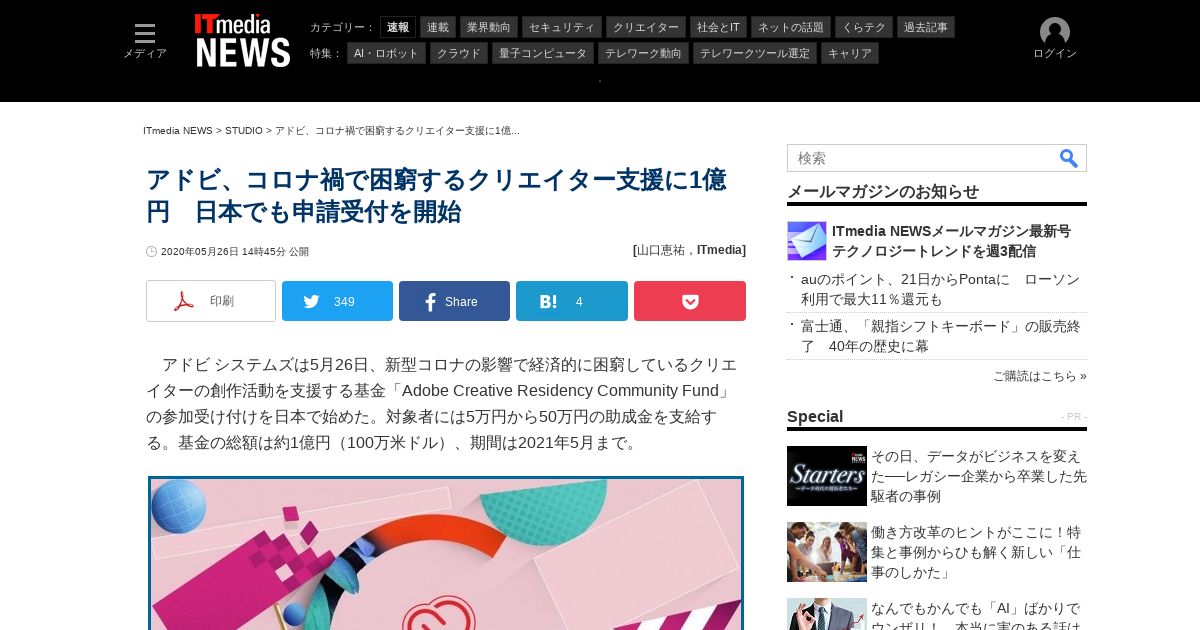Select the 業界動向 category
The image size is (1200, 630).
489,27
